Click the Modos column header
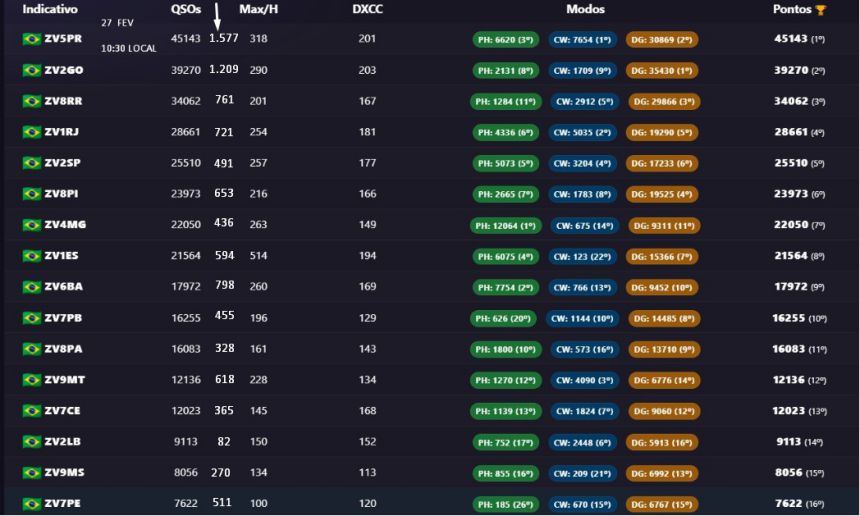Image resolution: width=860 pixels, height=516 pixels. 585,9
